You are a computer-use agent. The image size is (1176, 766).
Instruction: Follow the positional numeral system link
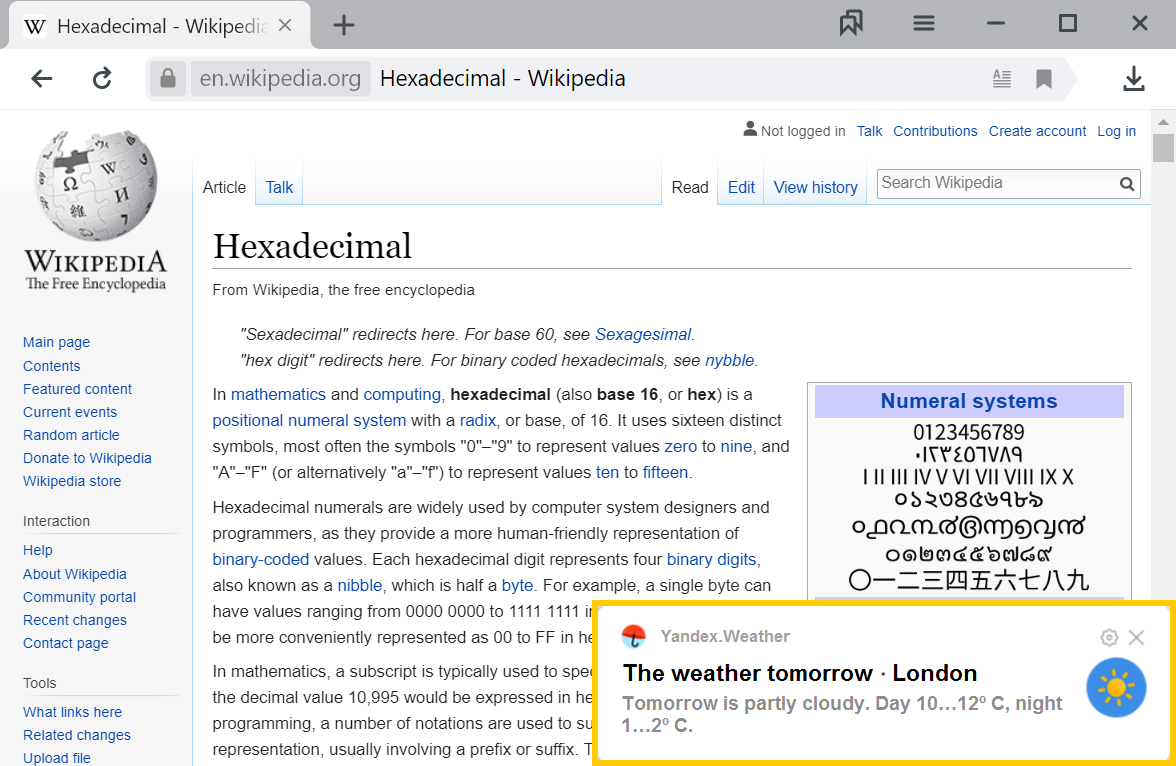pos(309,421)
